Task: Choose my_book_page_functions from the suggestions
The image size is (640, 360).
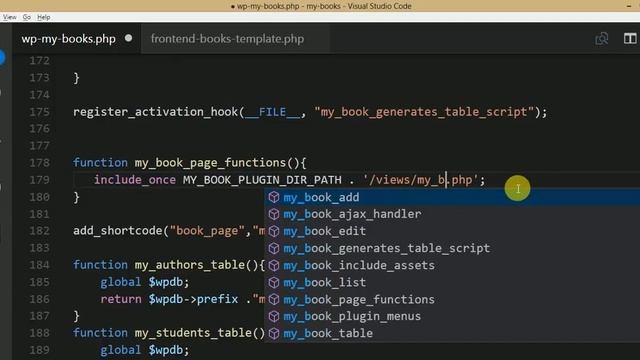Action: tap(452, 299)
